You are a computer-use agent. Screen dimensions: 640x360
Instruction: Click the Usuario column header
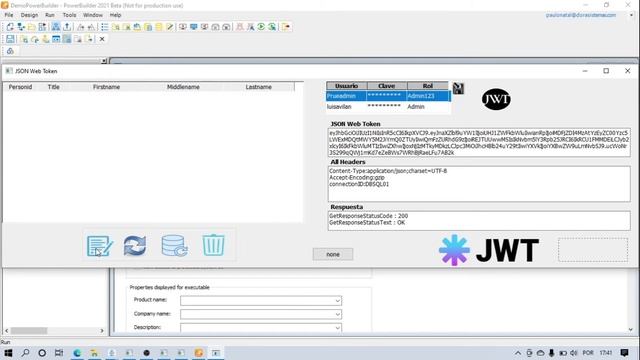(x=347, y=86)
